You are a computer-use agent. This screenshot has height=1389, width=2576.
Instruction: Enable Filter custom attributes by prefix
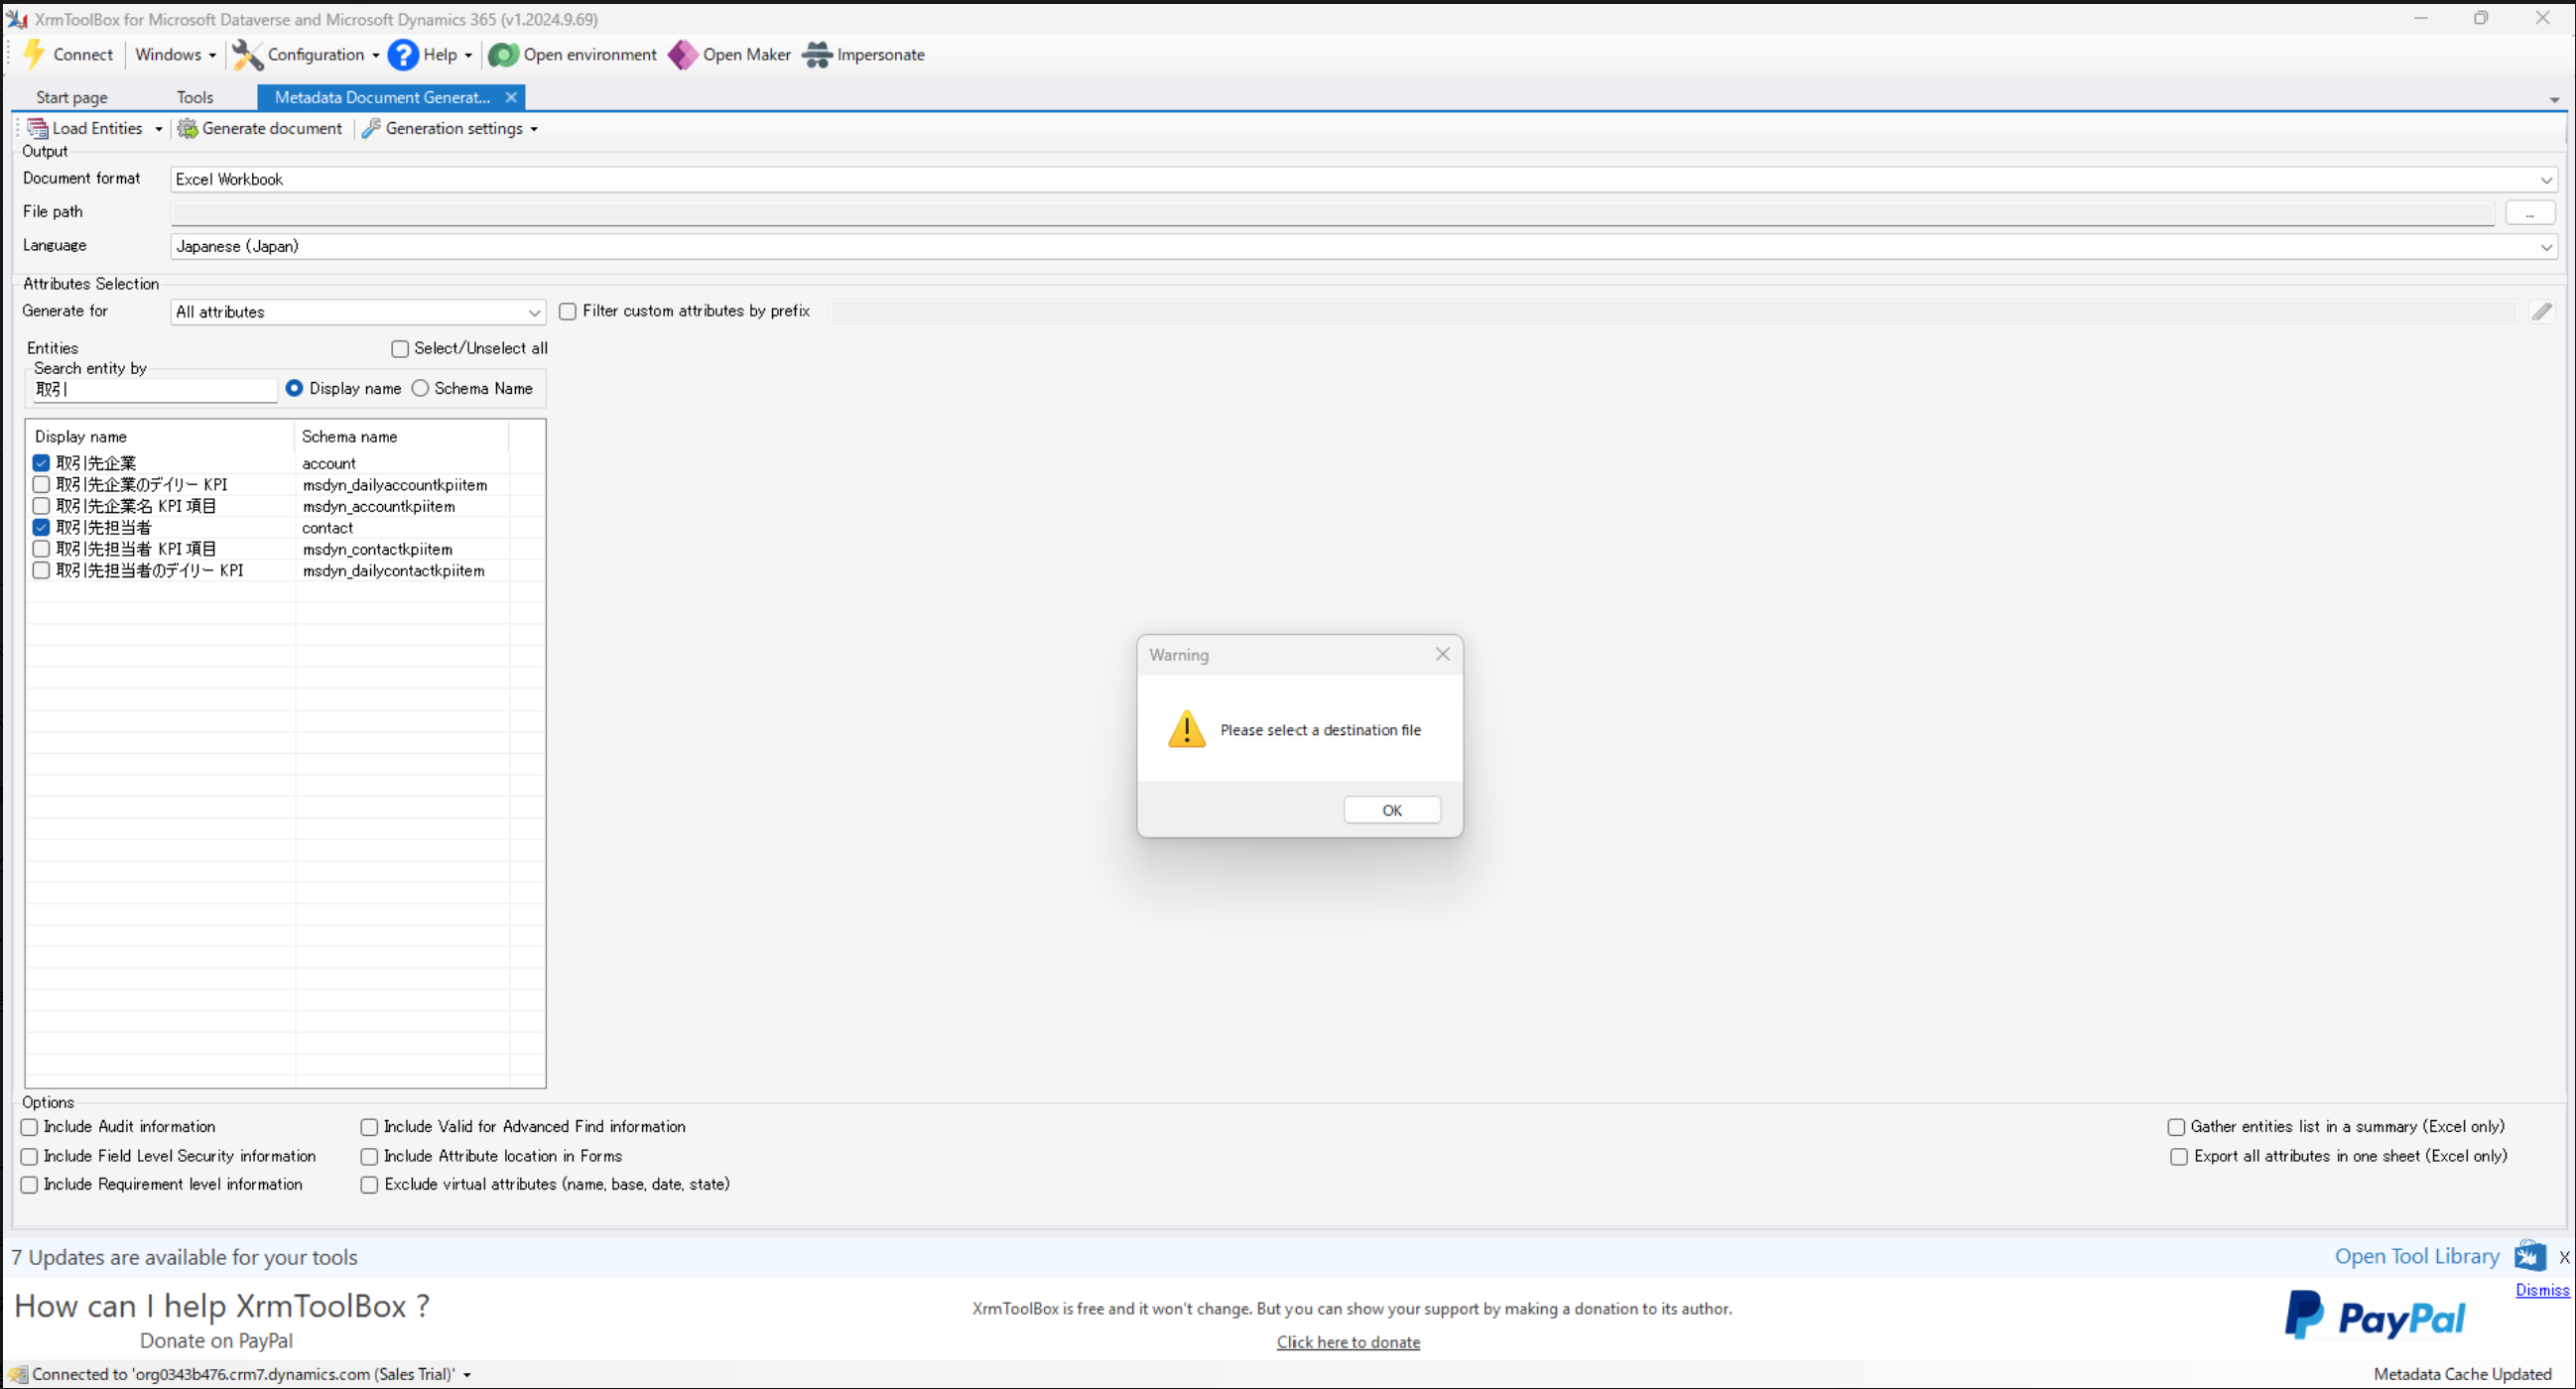coord(568,312)
